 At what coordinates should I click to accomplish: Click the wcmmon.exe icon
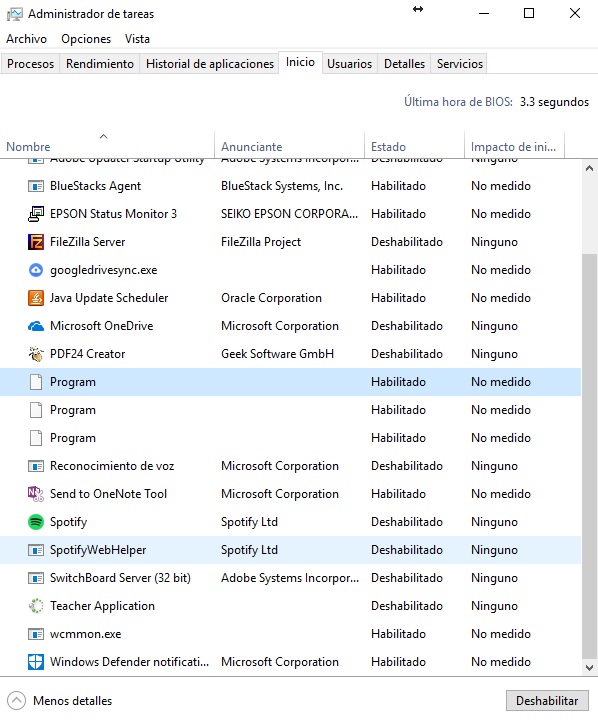[36, 634]
